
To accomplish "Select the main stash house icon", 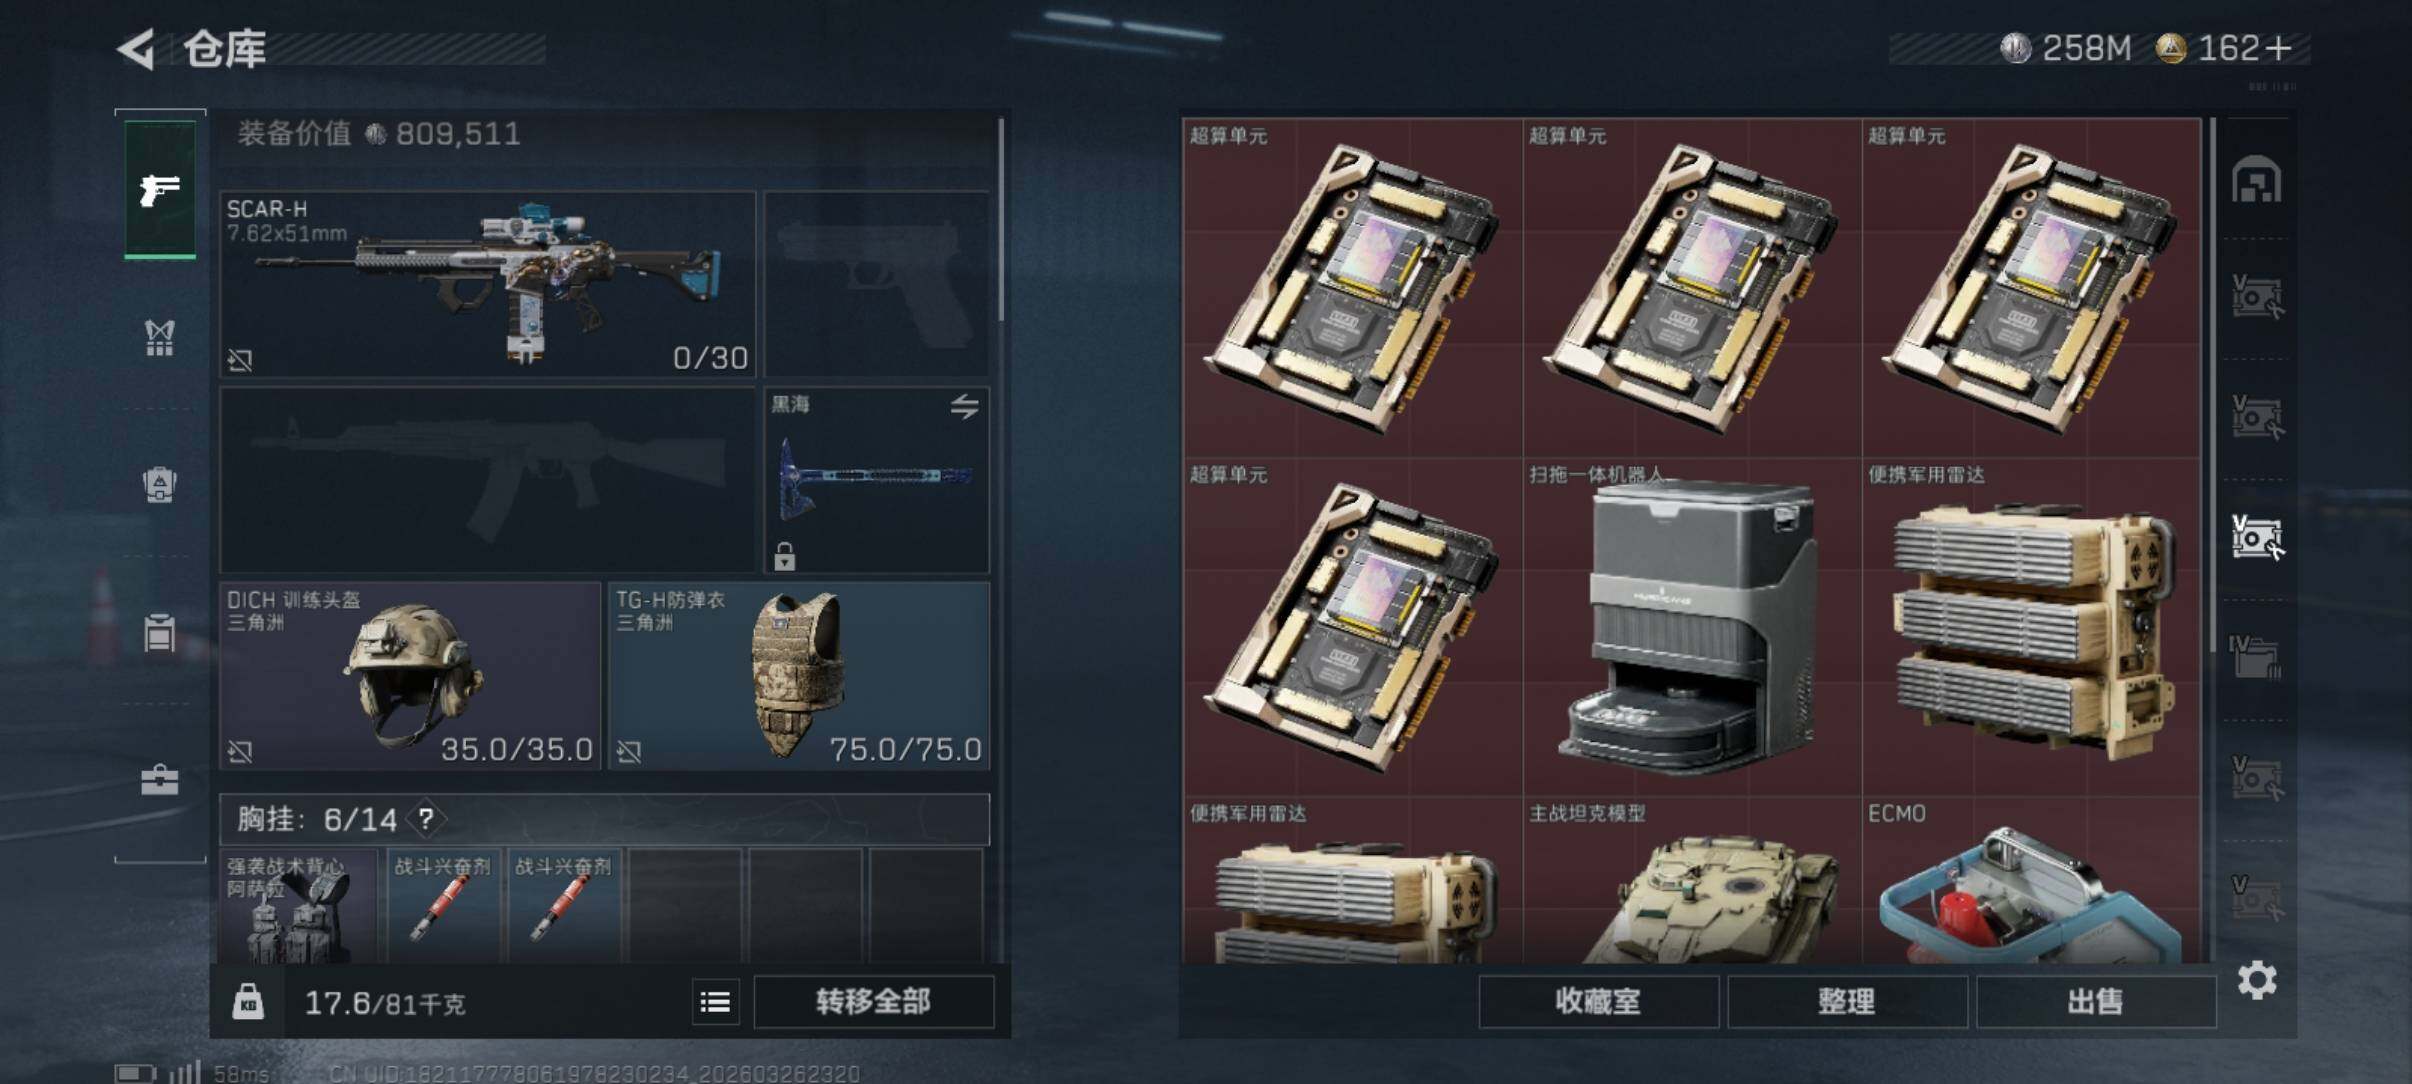I will (x=2256, y=180).
